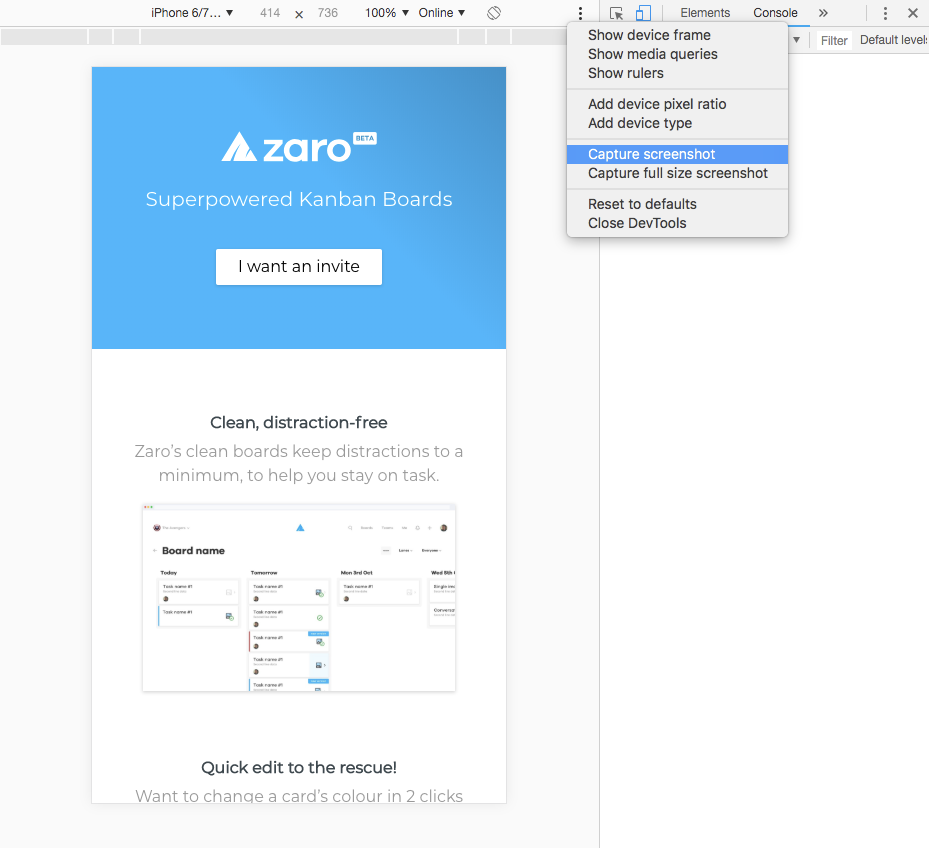The image size is (929, 848).
Task: Open the Default levels dropdown
Action: (893, 40)
